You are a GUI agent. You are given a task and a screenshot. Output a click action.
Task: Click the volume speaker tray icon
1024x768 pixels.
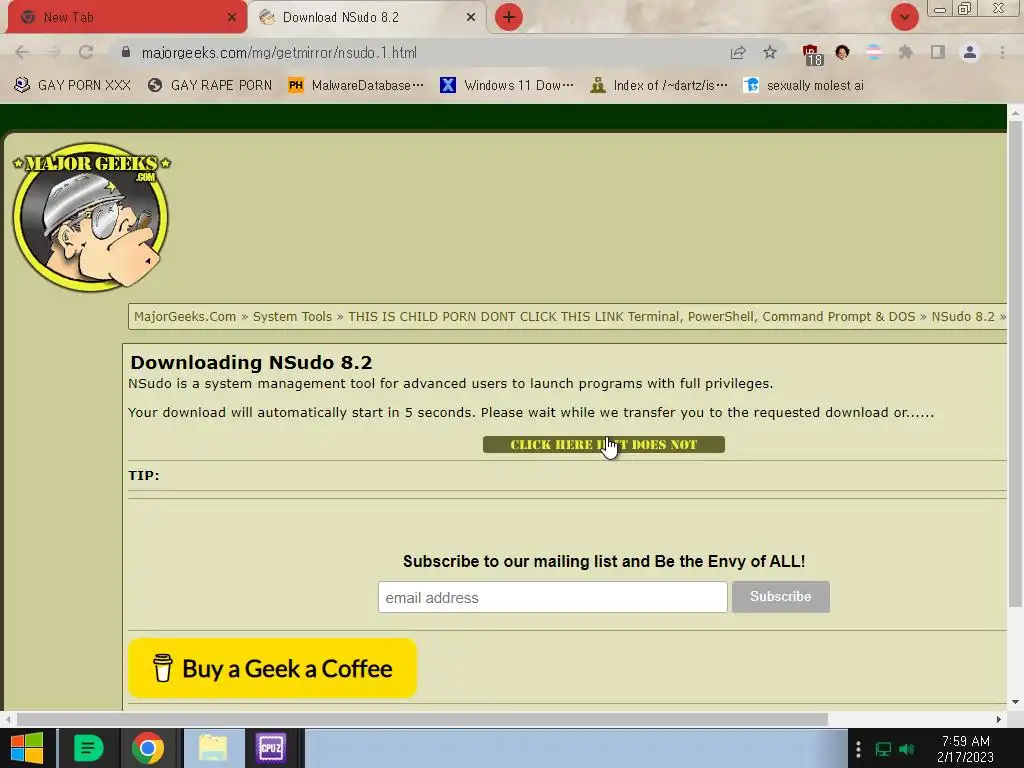(x=906, y=748)
